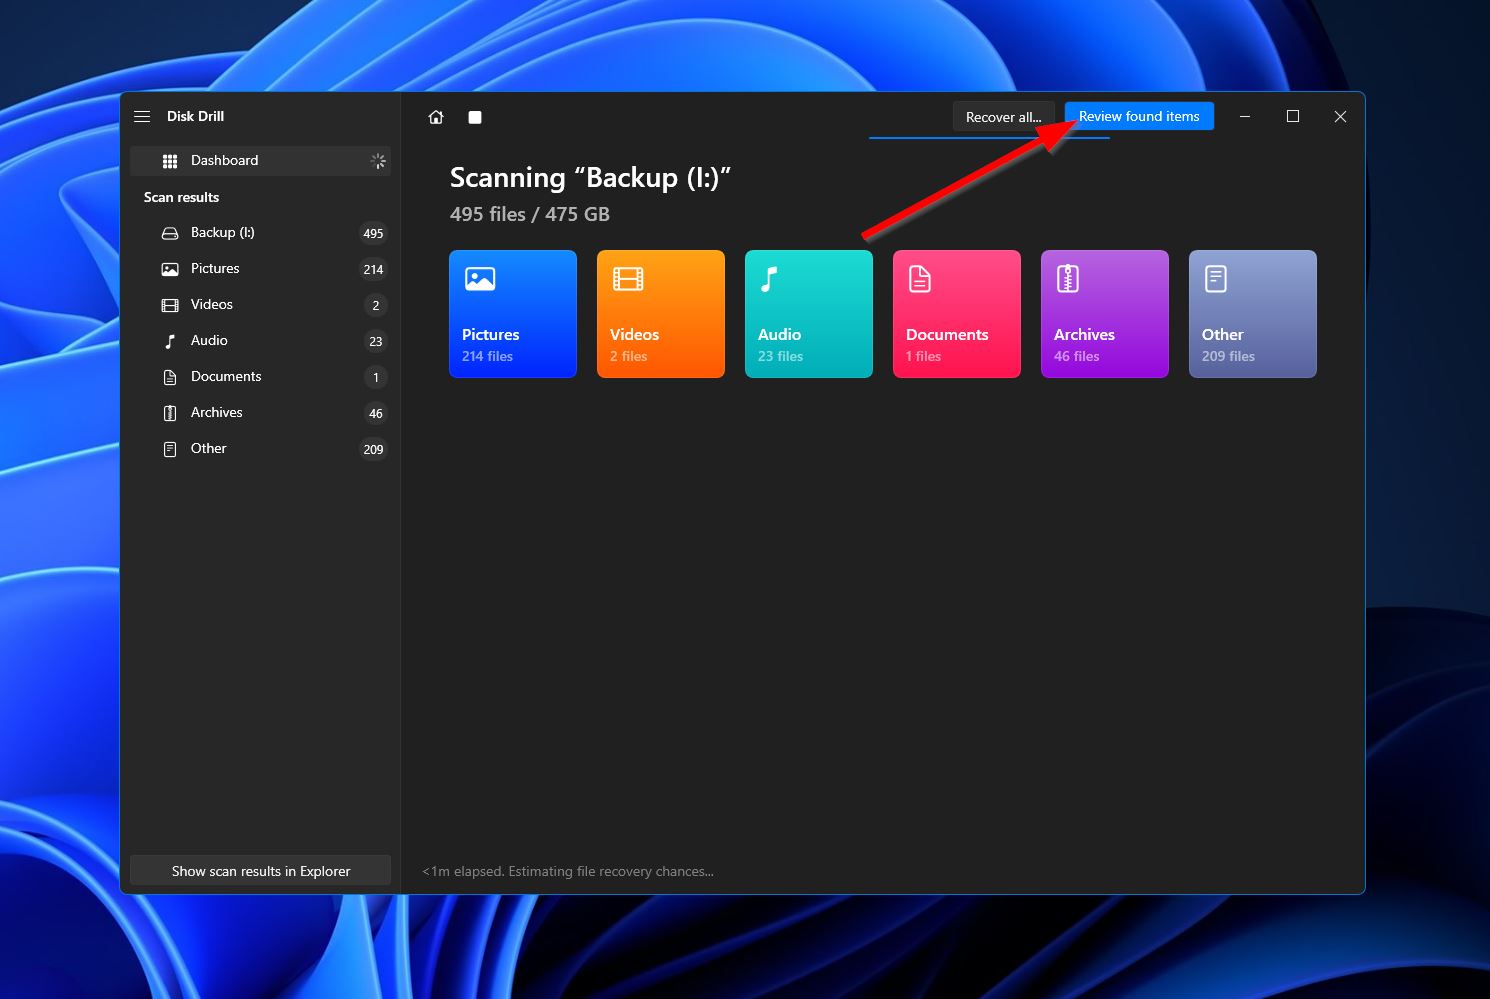Select Archives in the sidebar list
The height and width of the screenshot is (999, 1490).
point(260,413)
